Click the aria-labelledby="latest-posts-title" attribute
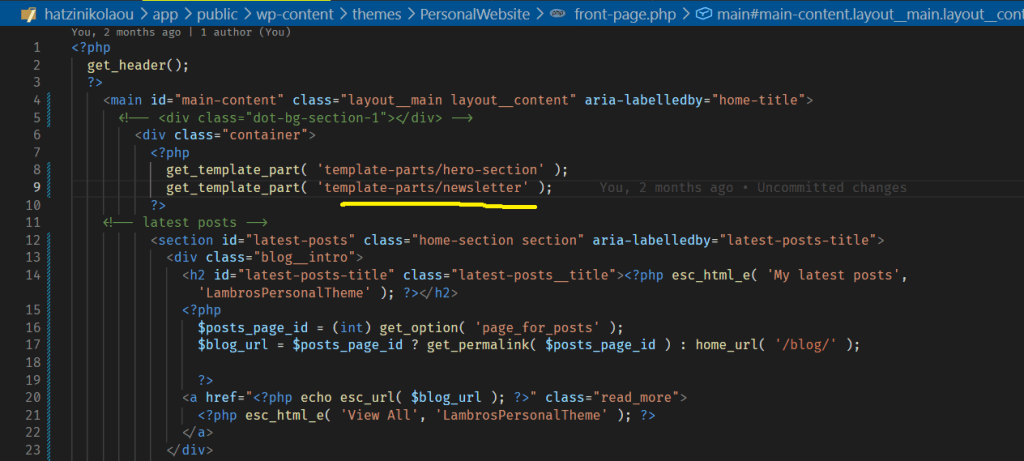 tap(734, 240)
